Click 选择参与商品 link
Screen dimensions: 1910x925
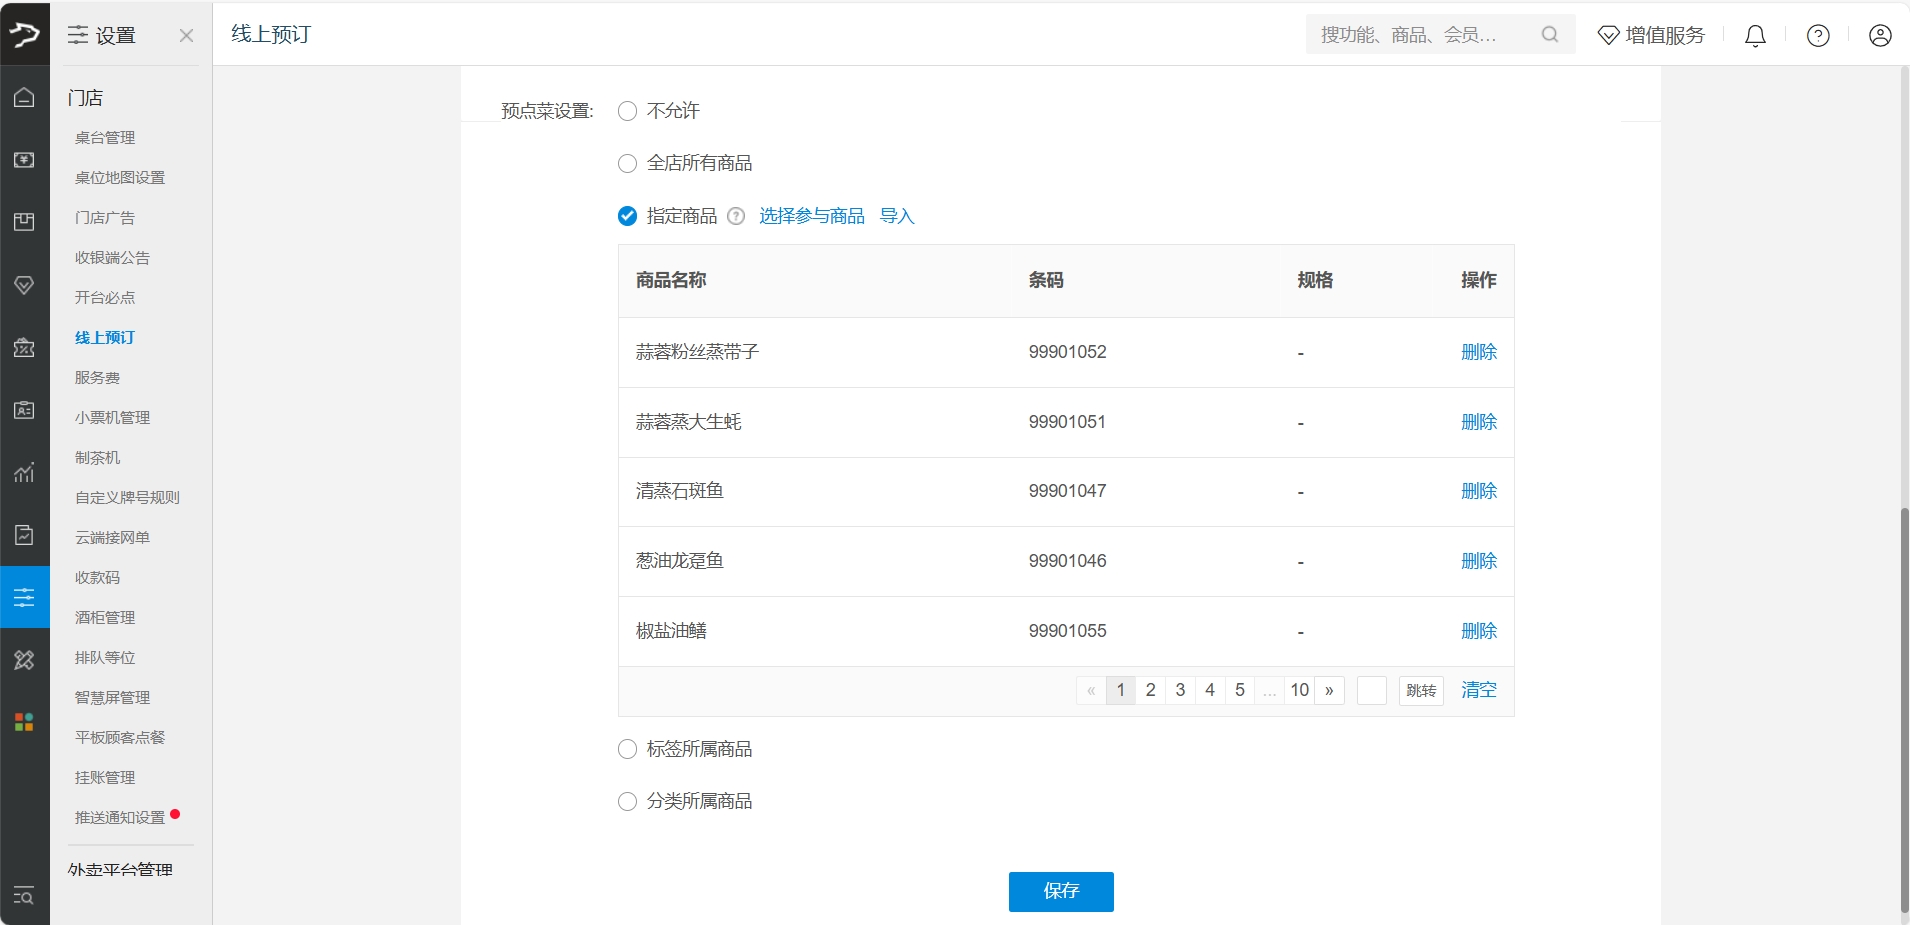click(x=811, y=216)
